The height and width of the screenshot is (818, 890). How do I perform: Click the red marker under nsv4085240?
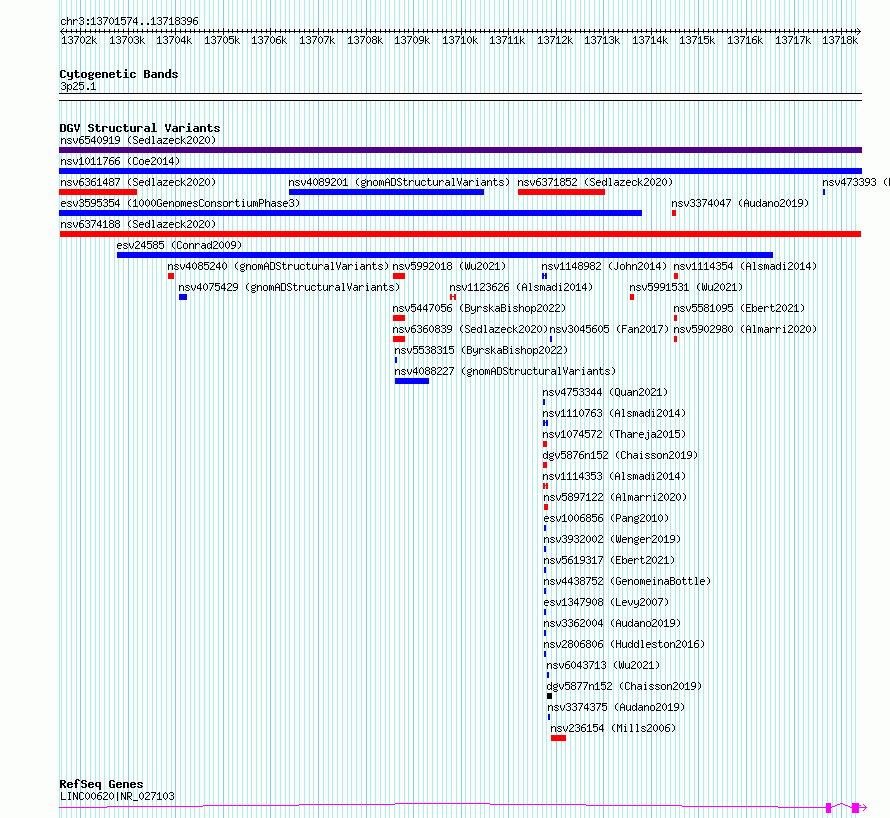point(171,276)
